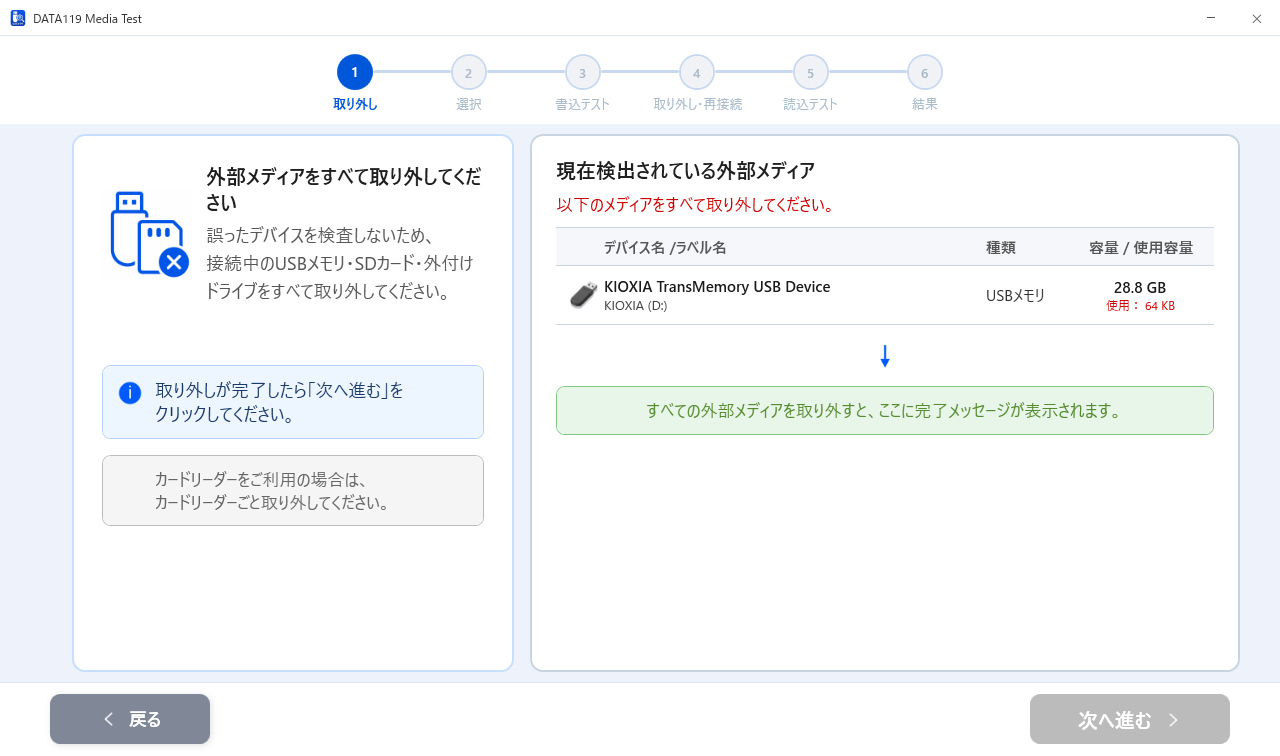Click the 種類 column header
This screenshot has height=756, width=1280.
[1001, 247]
